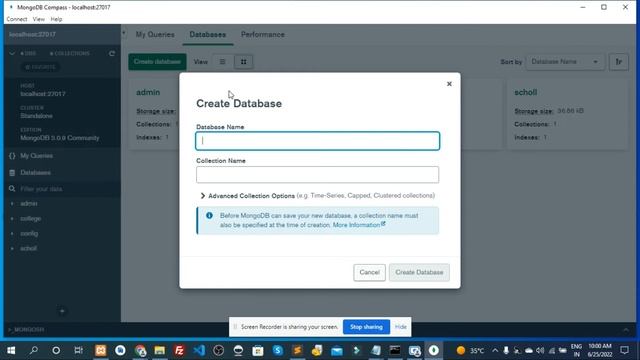
Task: Open the Sort by Database Name dropdown
Action: point(565,62)
